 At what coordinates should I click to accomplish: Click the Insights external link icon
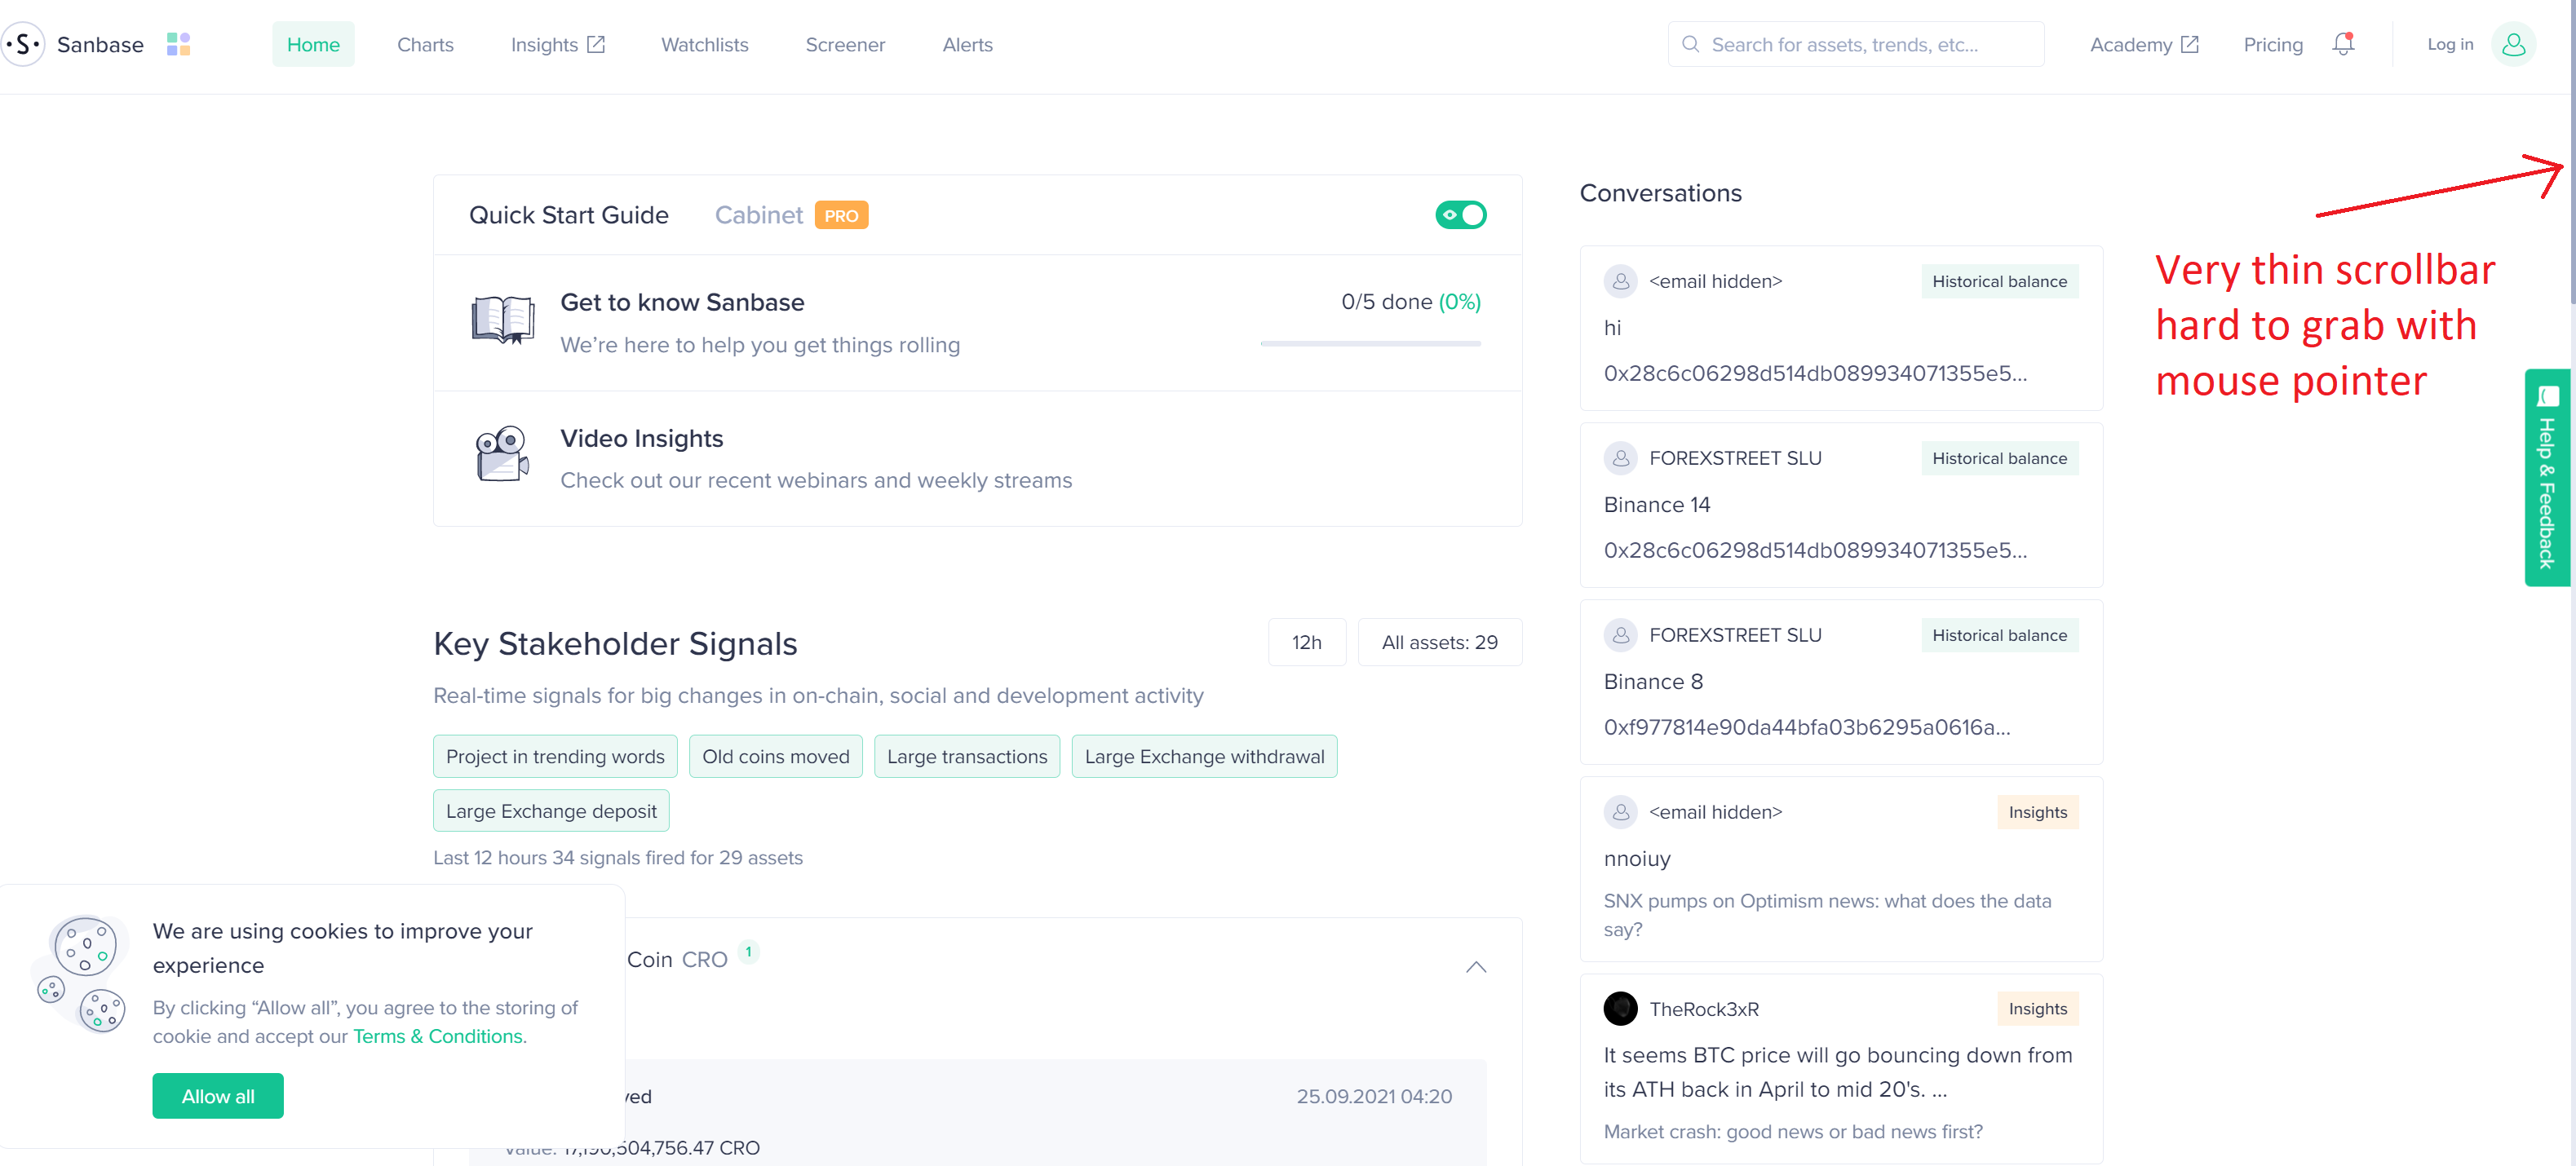(596, 44)
